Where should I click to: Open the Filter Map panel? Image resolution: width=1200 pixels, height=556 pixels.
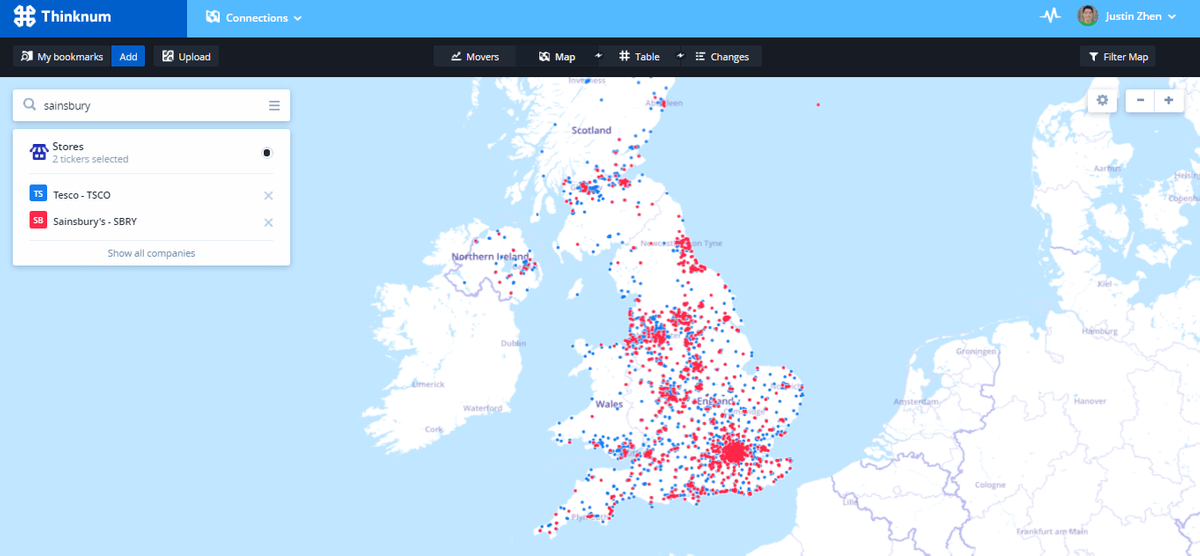pyautogui.click(x=1118, y=56)
